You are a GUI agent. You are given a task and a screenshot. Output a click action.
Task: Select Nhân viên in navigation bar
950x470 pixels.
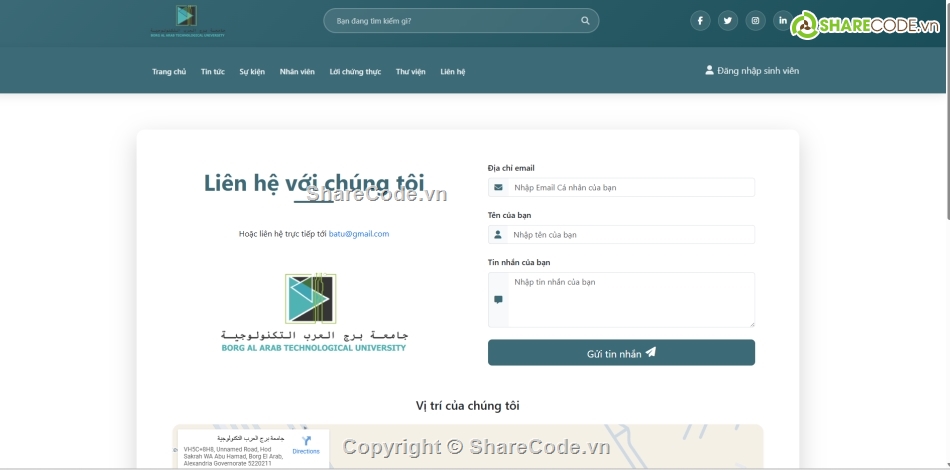click(x=297, y=72)
